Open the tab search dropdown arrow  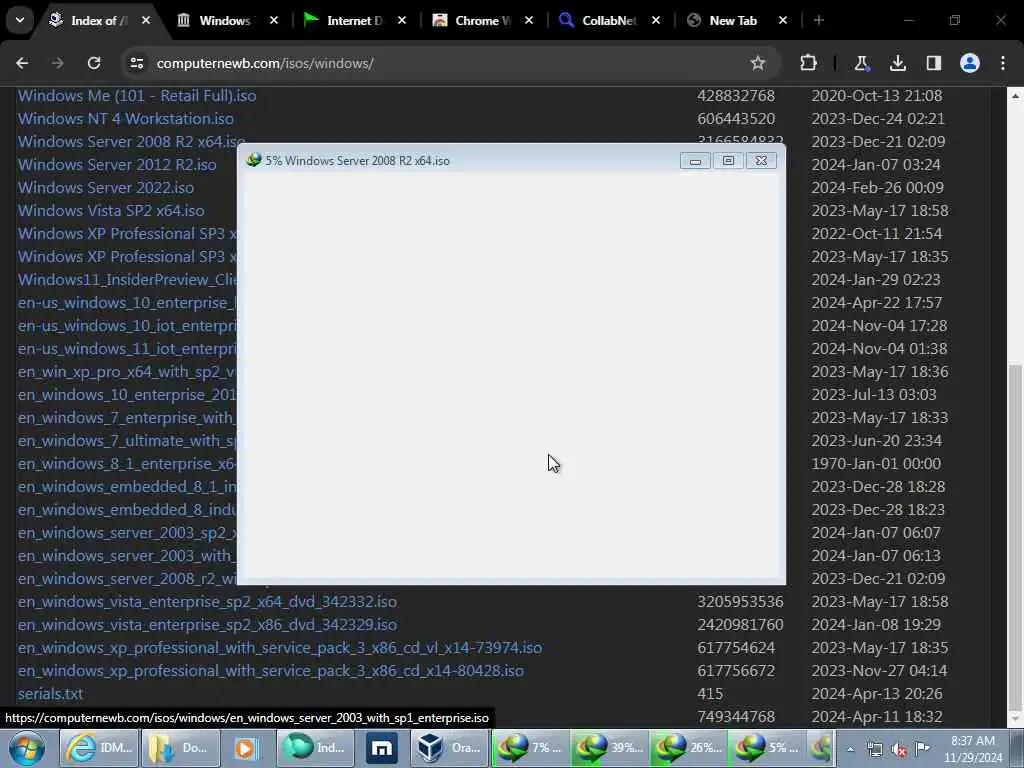[20, 20]
